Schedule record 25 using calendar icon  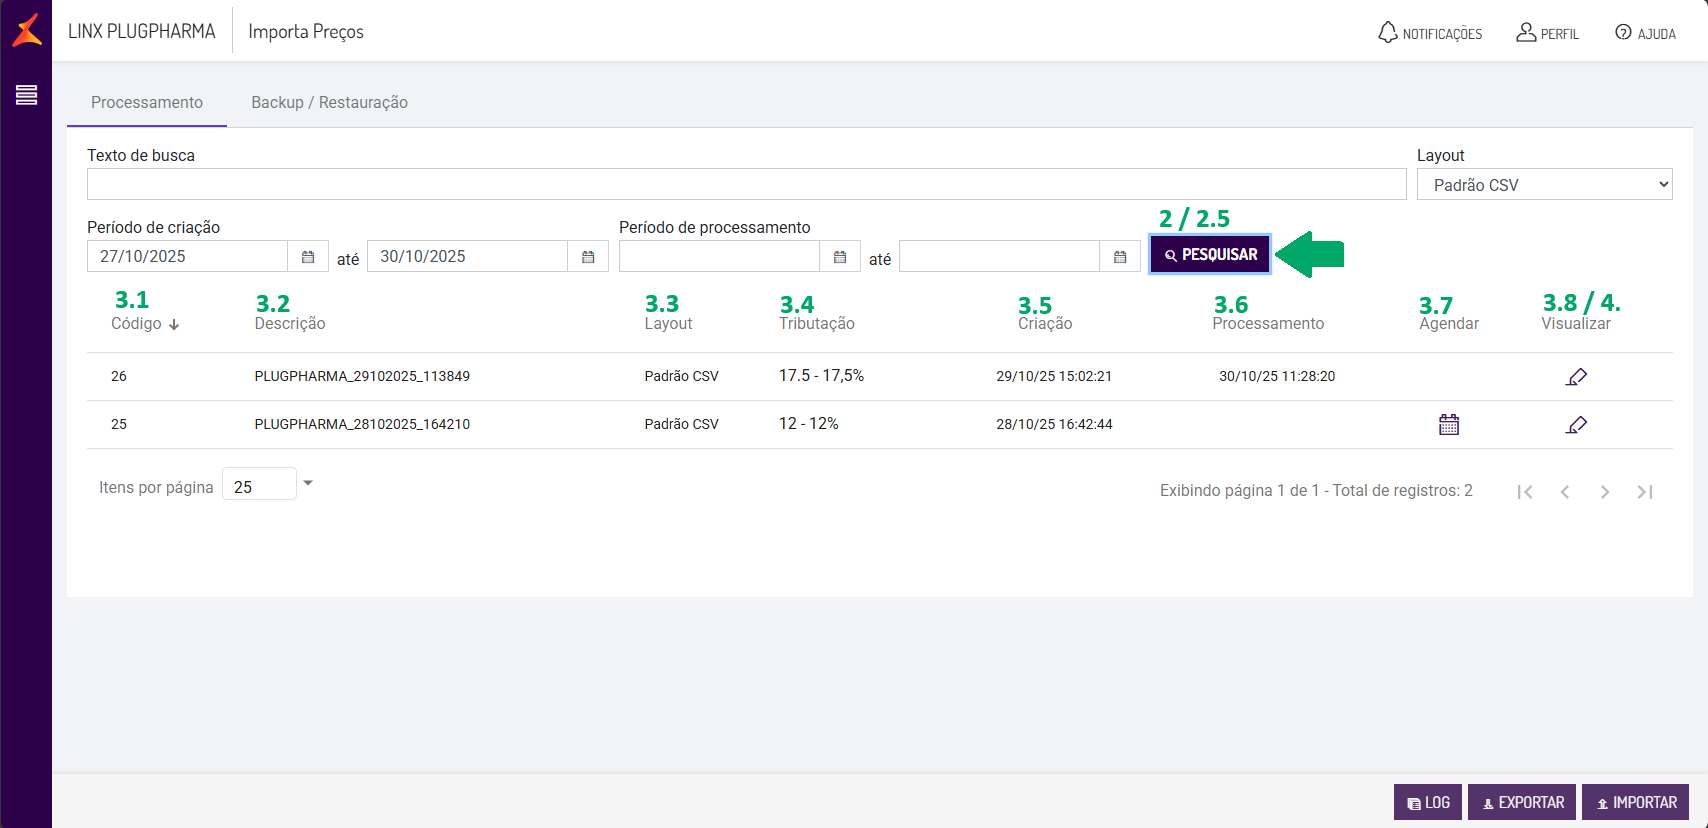(1449, 425)
